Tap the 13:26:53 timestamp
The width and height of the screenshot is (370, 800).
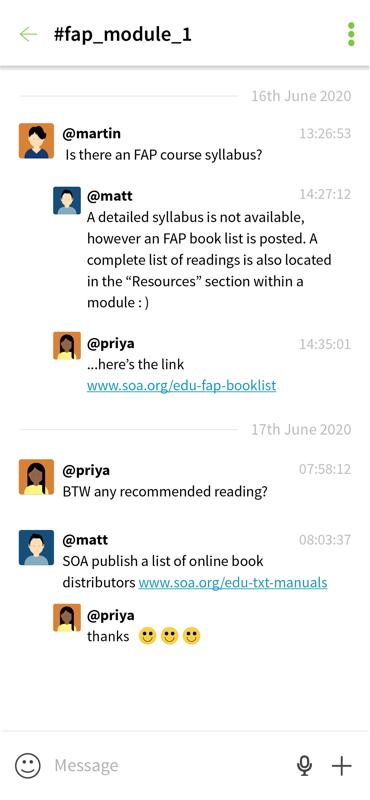(325, 134)
